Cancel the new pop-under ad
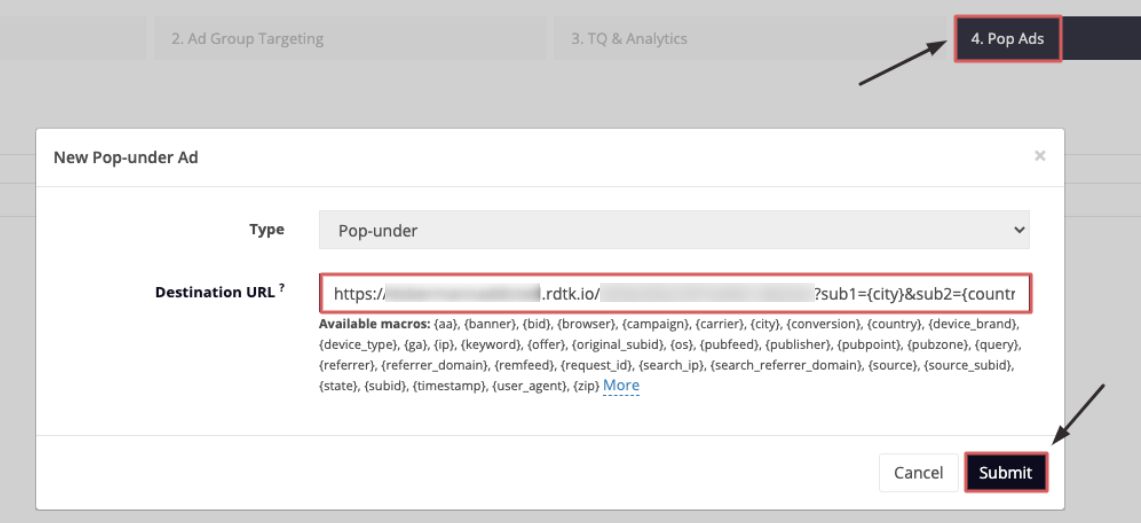1141x523 pixels. [x=918, y=473]
